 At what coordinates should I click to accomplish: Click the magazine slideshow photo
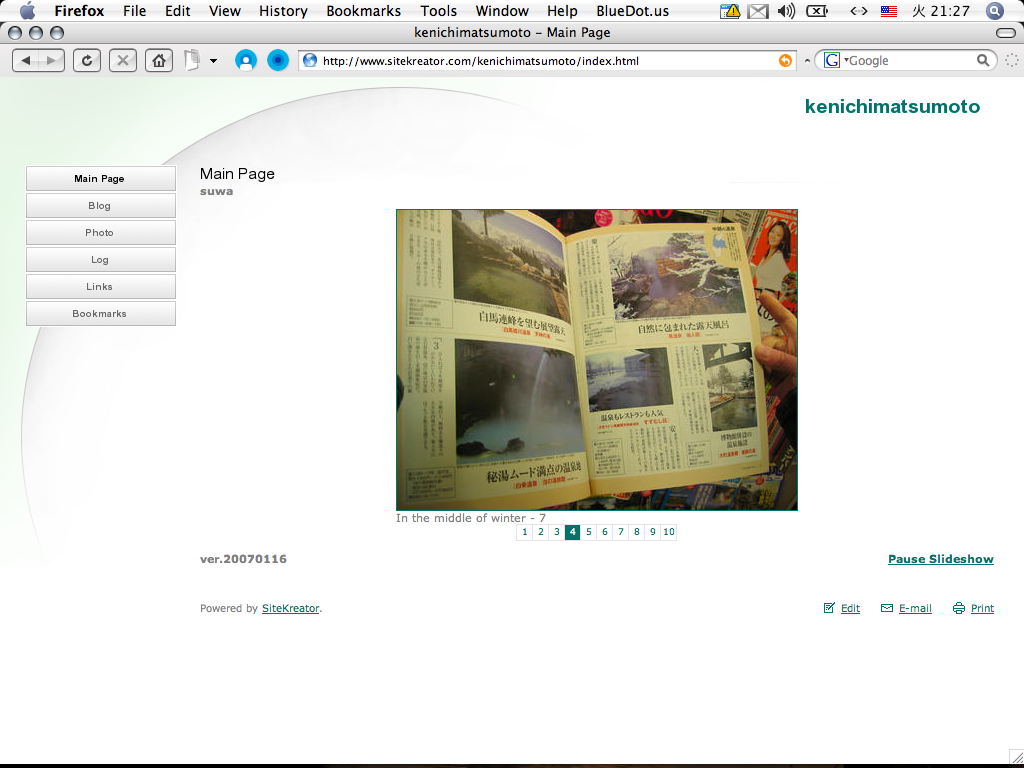click(x=596, y=360)
